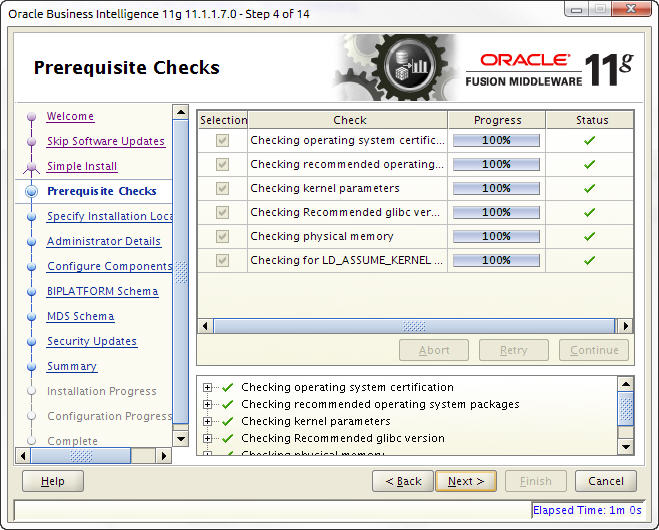The image size is (659, 530).
Task: Click the Help button
Action: pyautogui.click(x=53, y=481)
